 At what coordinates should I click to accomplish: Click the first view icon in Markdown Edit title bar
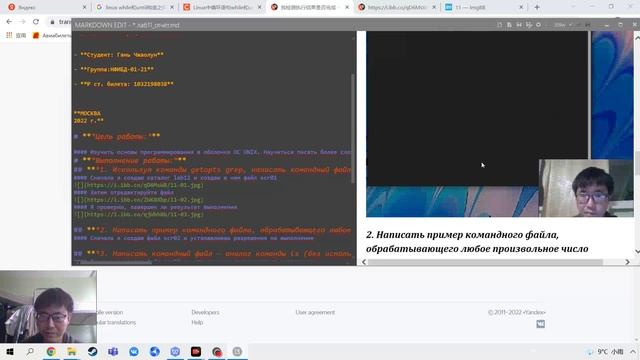click(x=499, y=25)
